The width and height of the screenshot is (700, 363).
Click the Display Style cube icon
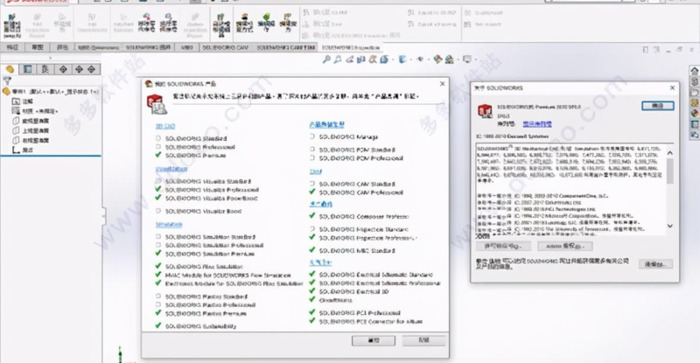(402, 59)
